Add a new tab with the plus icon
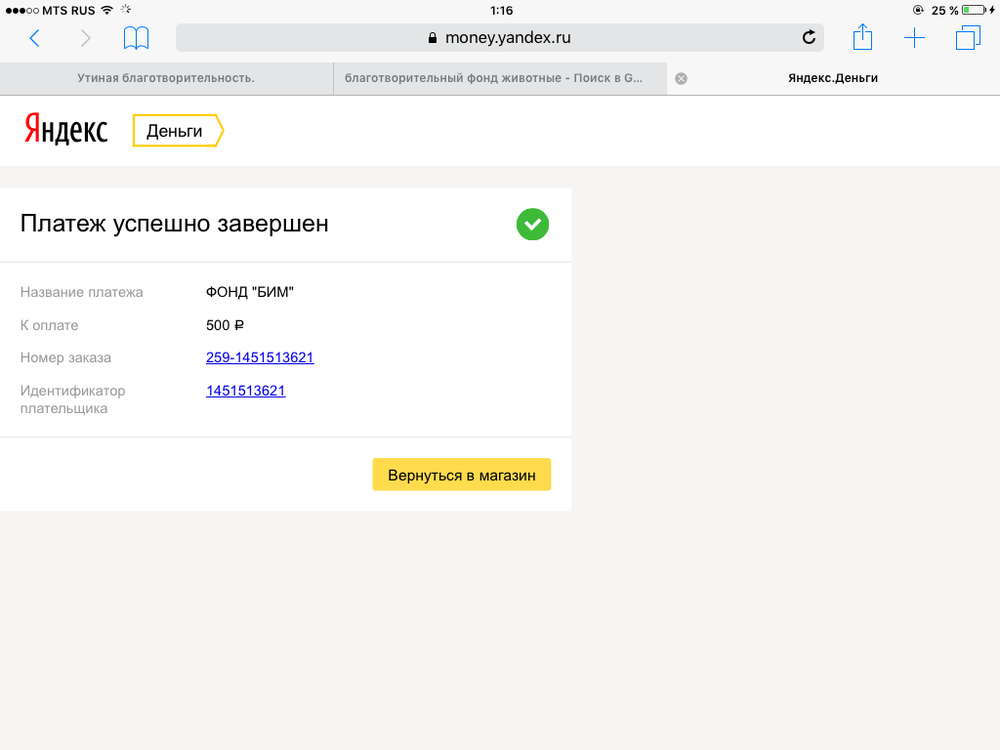The image size is (1000, 750). click(914, 38)
